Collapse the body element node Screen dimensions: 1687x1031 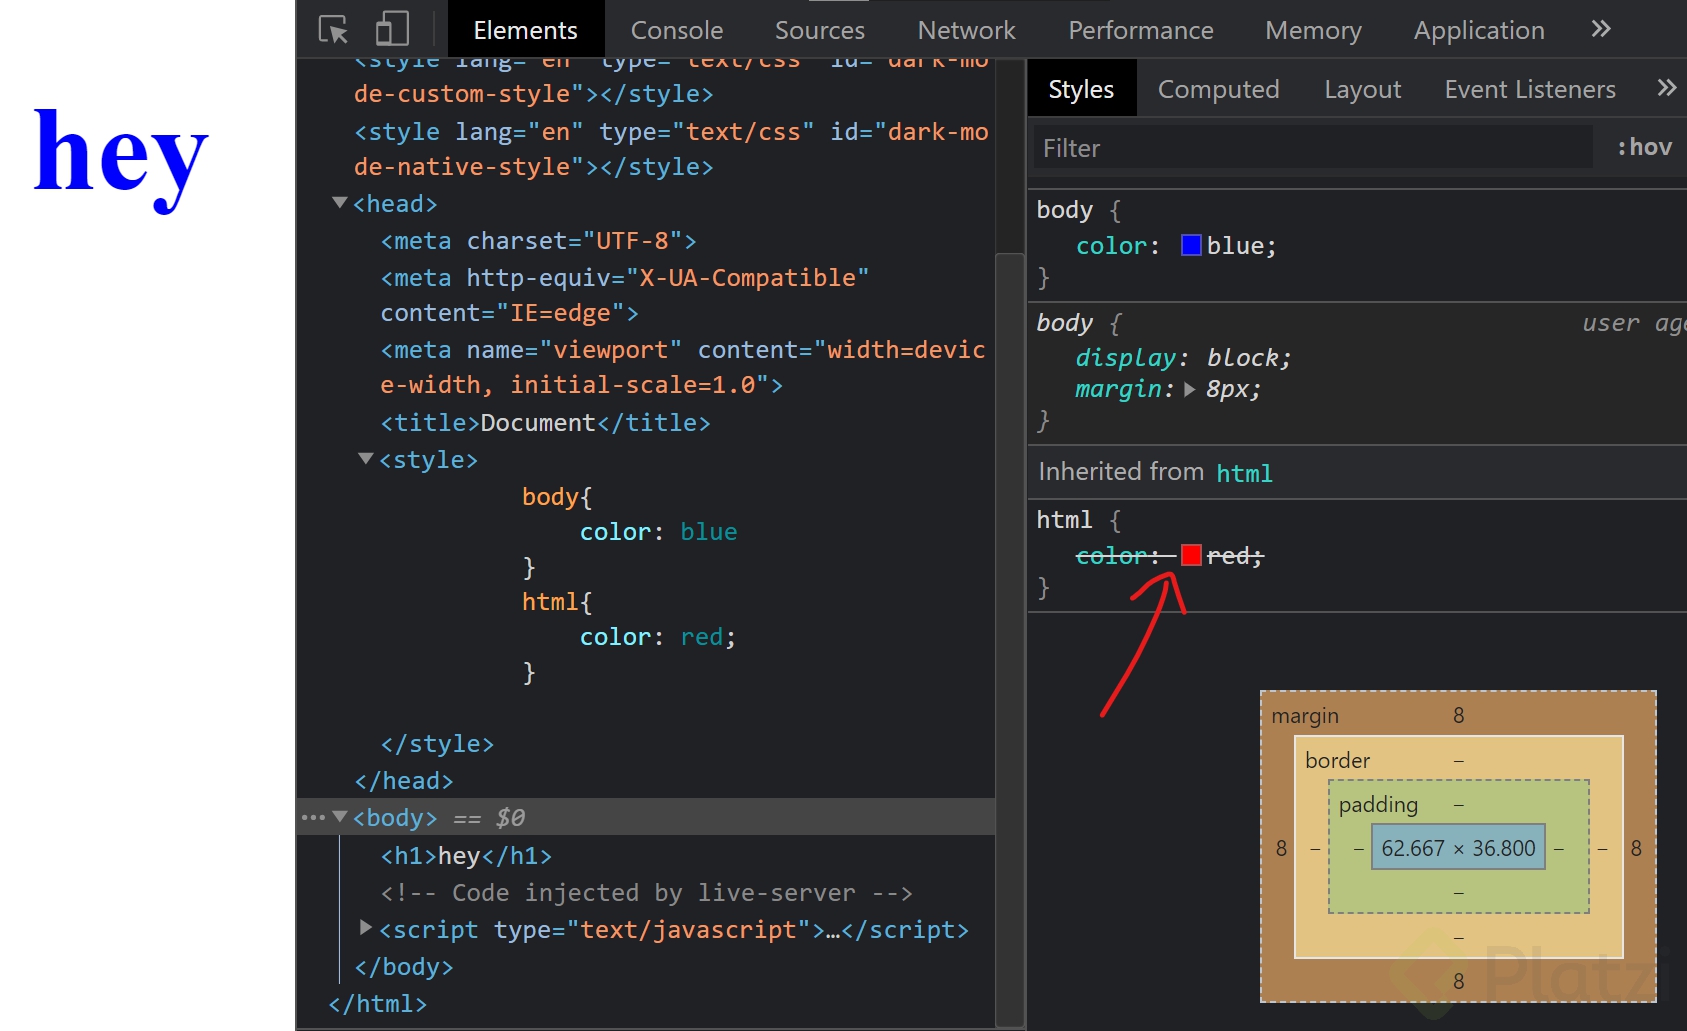coord(340,817)
